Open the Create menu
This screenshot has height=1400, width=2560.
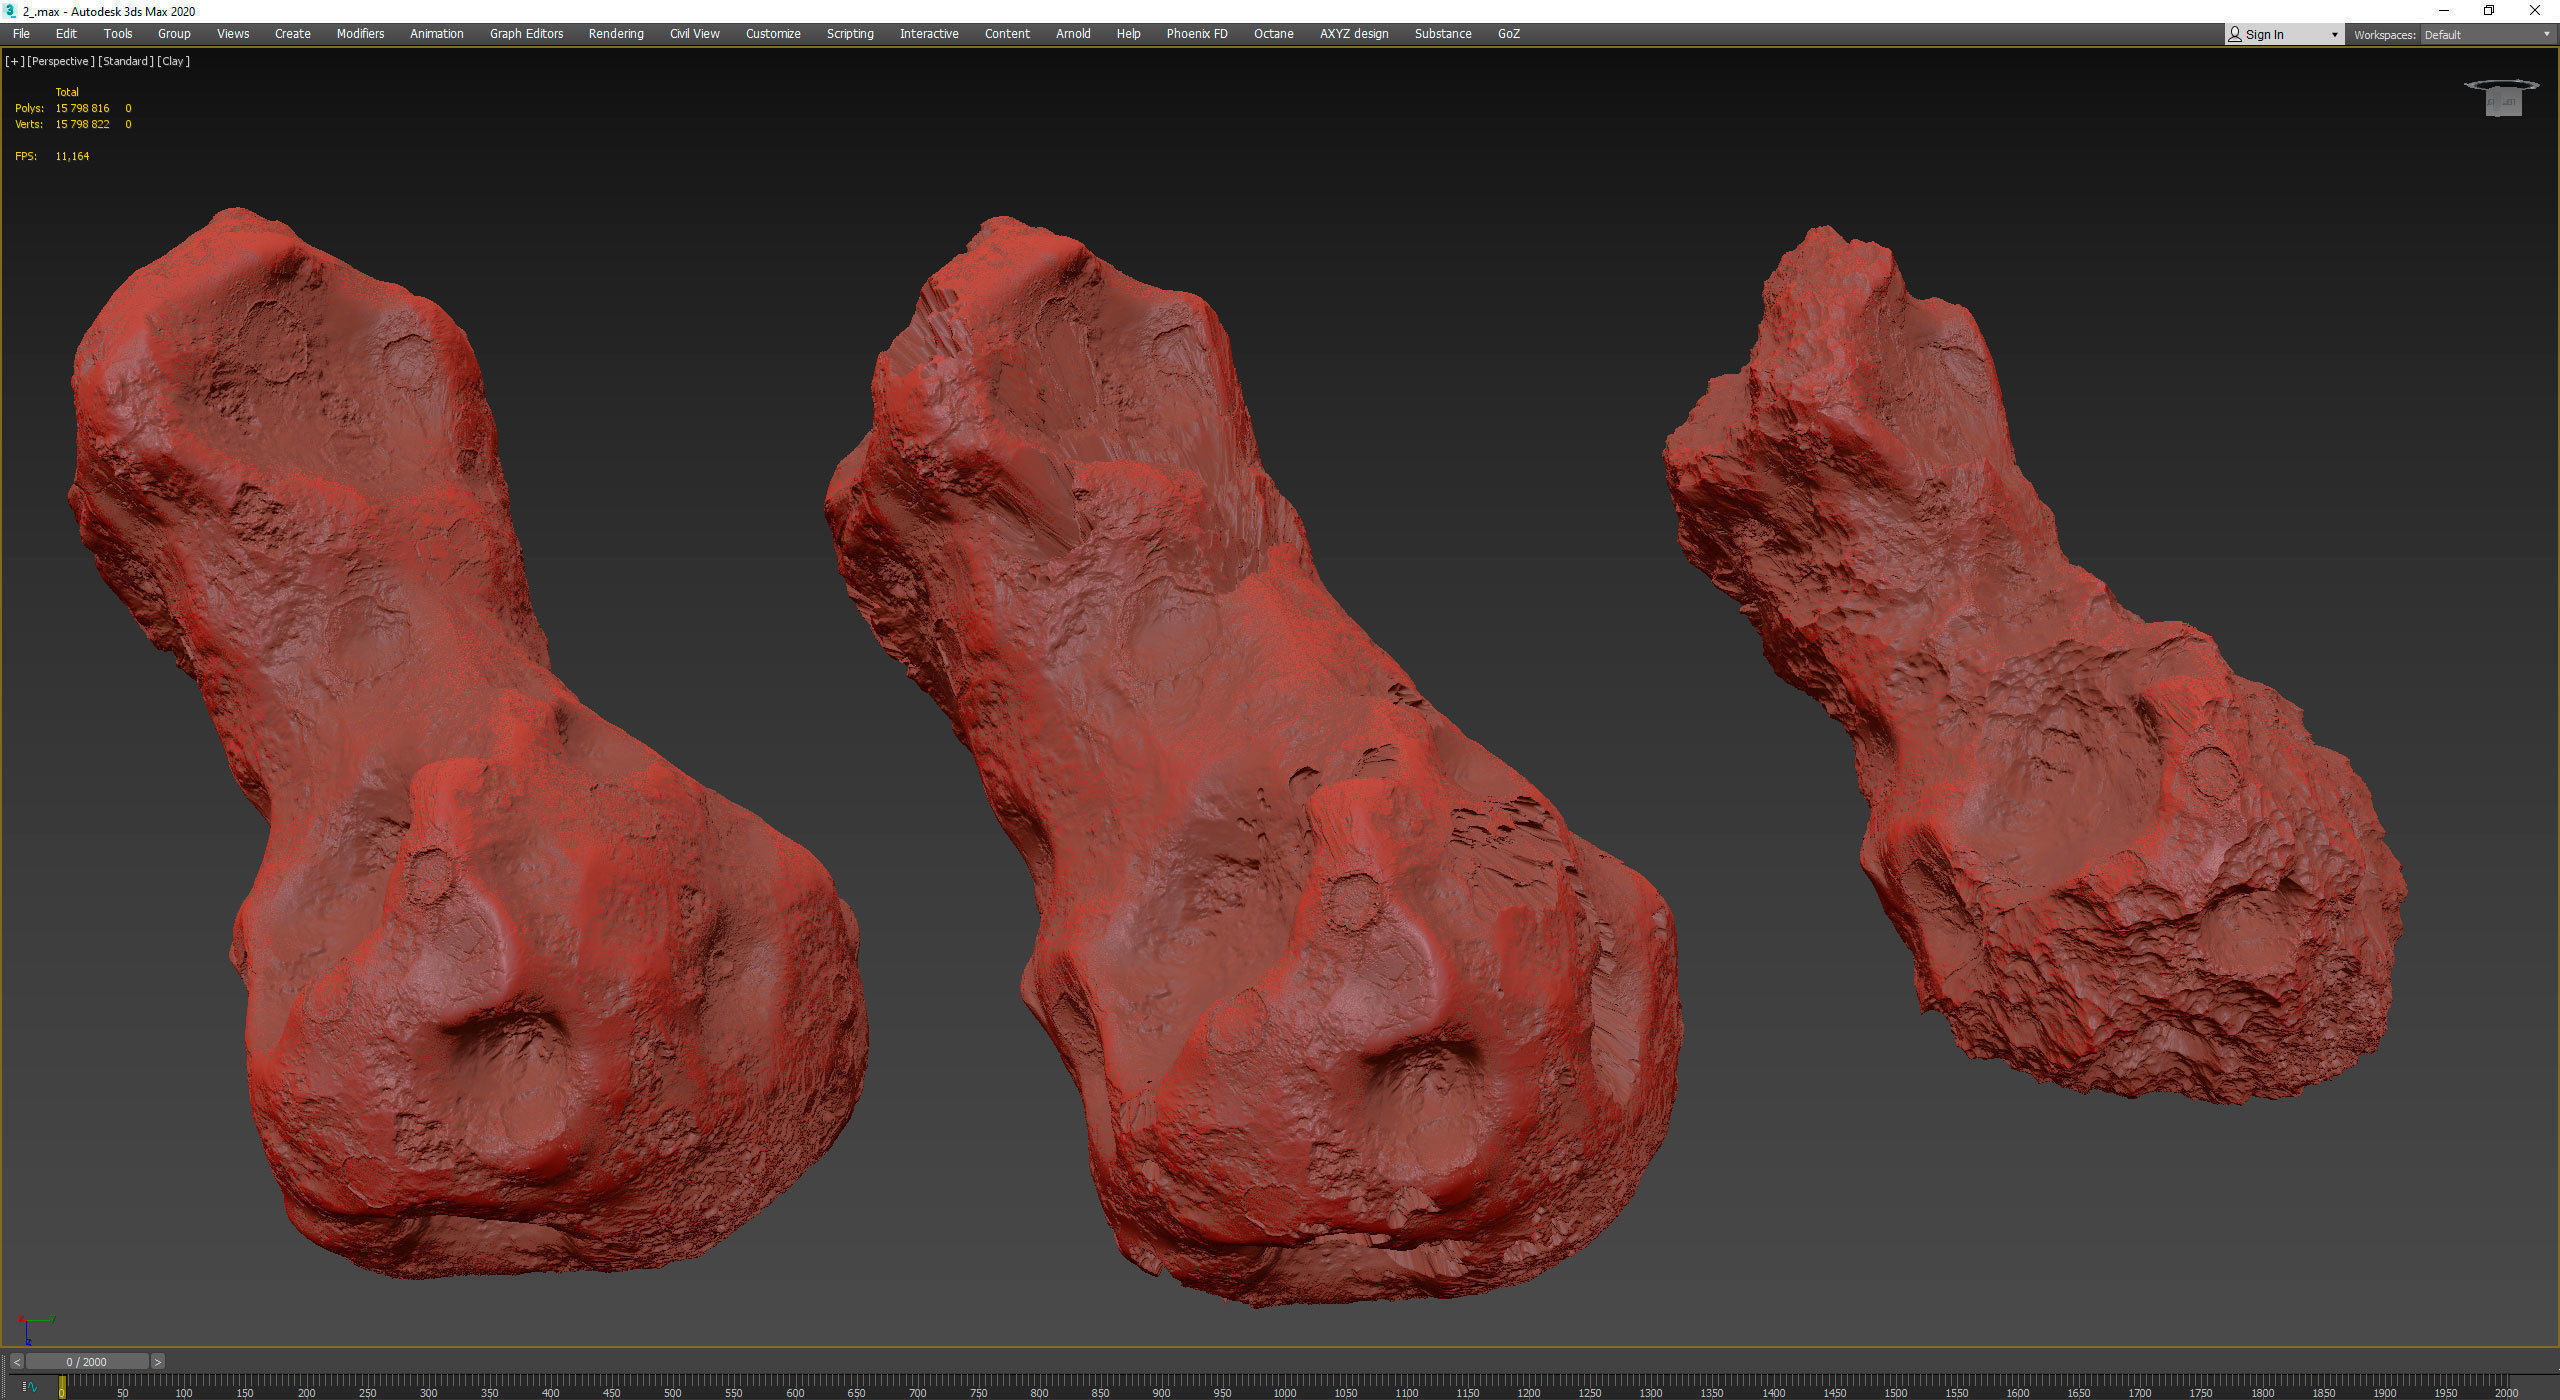(293, 34)
